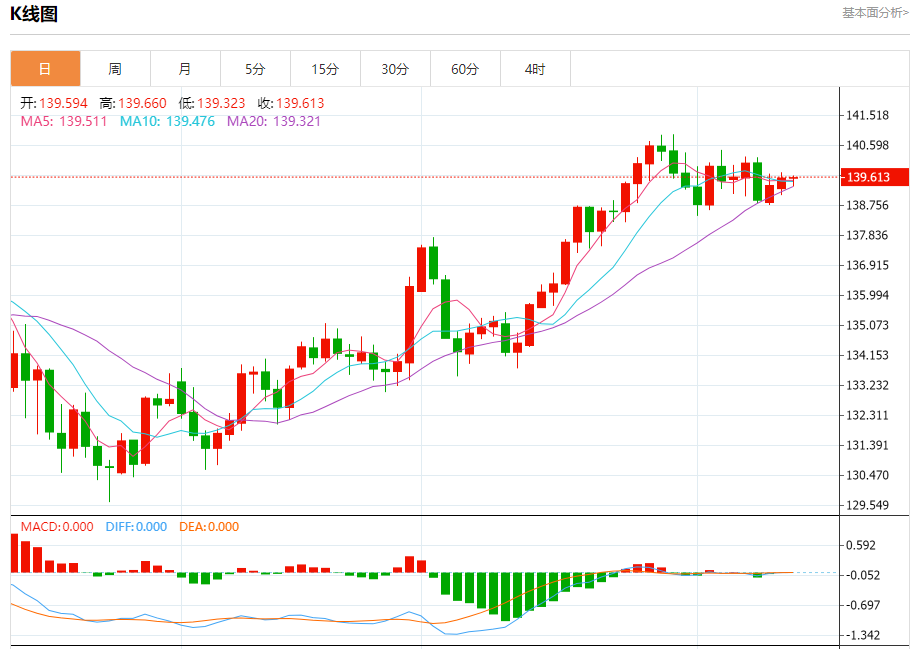
Task: Click the 140.598 price axis label
Action: tap(867, 145)
